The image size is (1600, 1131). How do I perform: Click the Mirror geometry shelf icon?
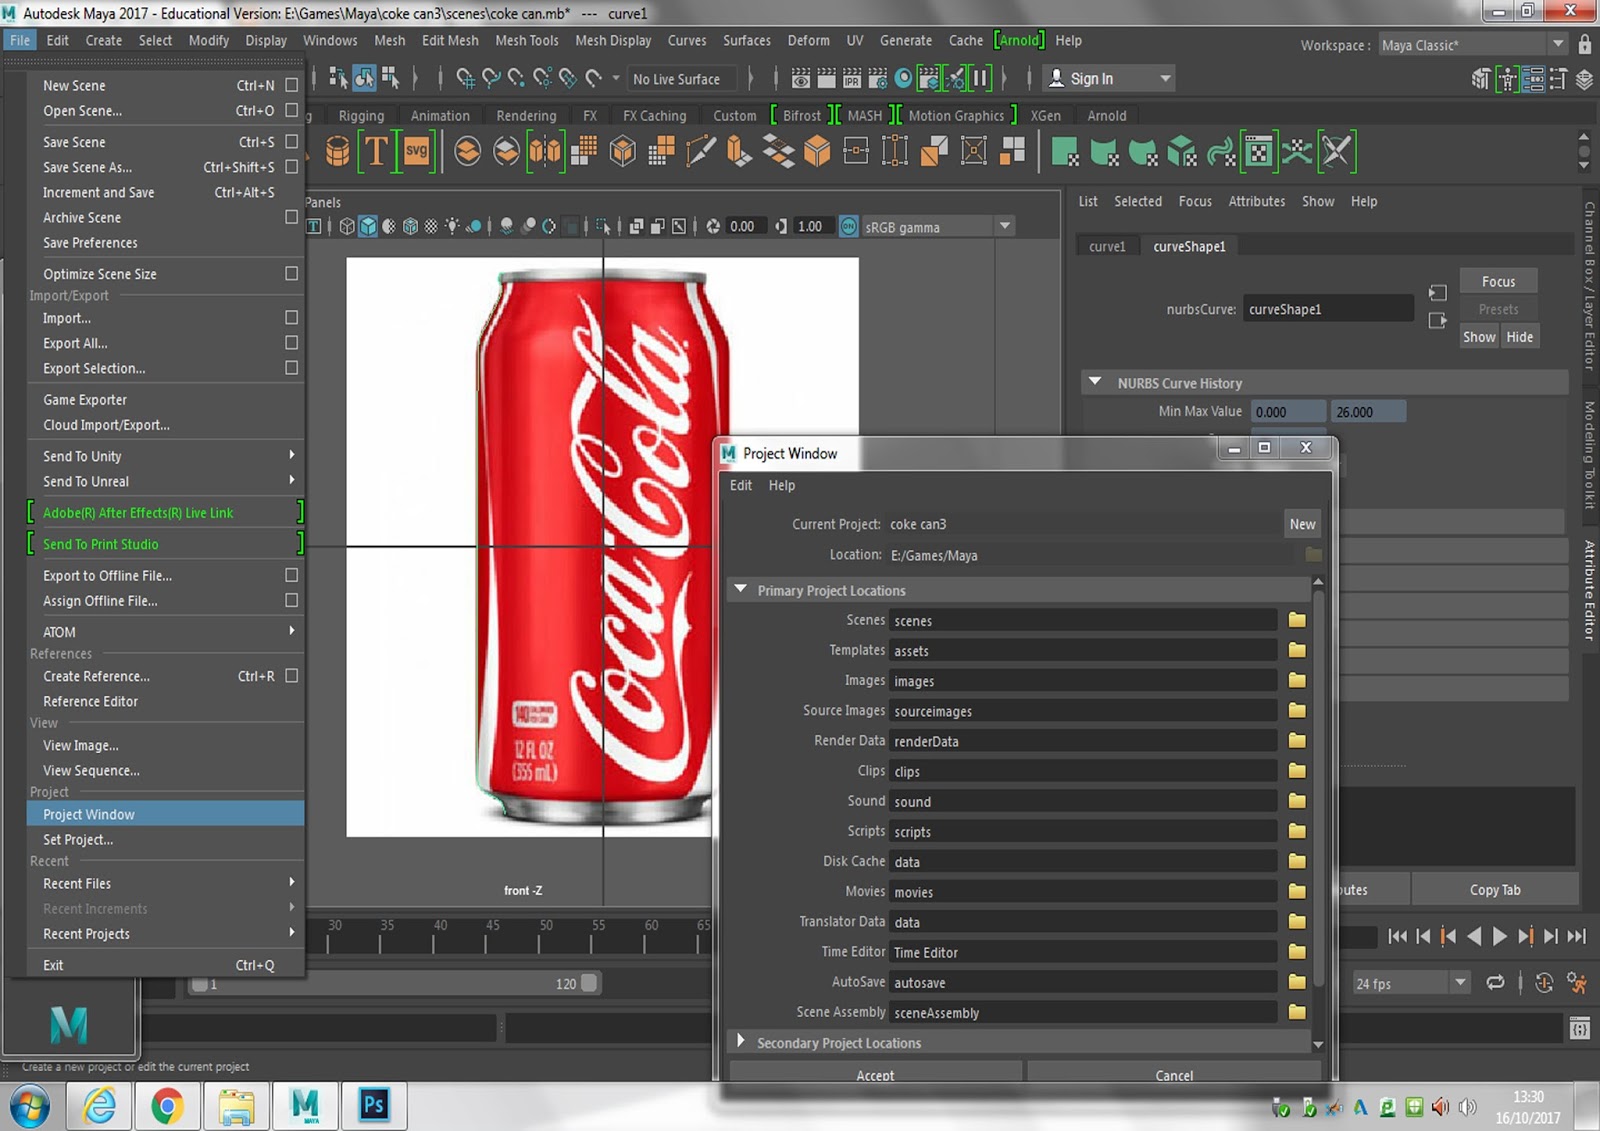[545, 152]
